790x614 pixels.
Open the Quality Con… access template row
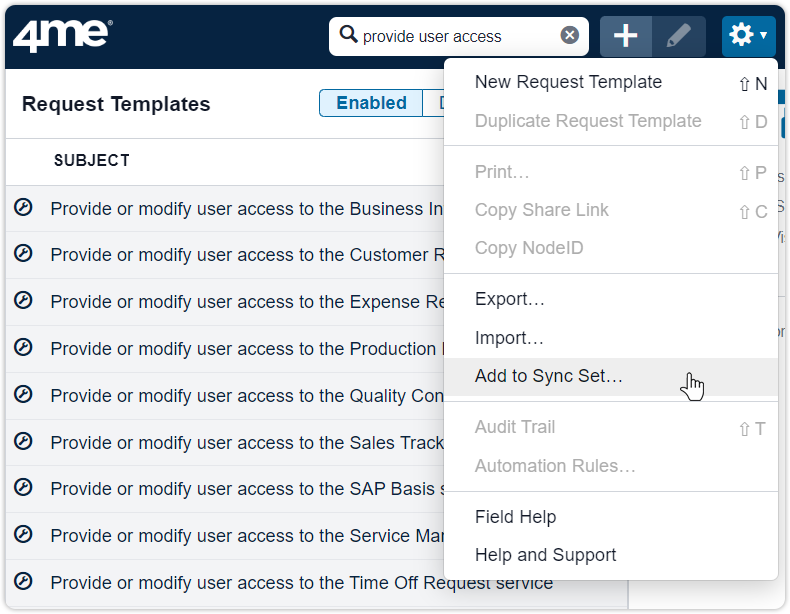tap(225, 395)
